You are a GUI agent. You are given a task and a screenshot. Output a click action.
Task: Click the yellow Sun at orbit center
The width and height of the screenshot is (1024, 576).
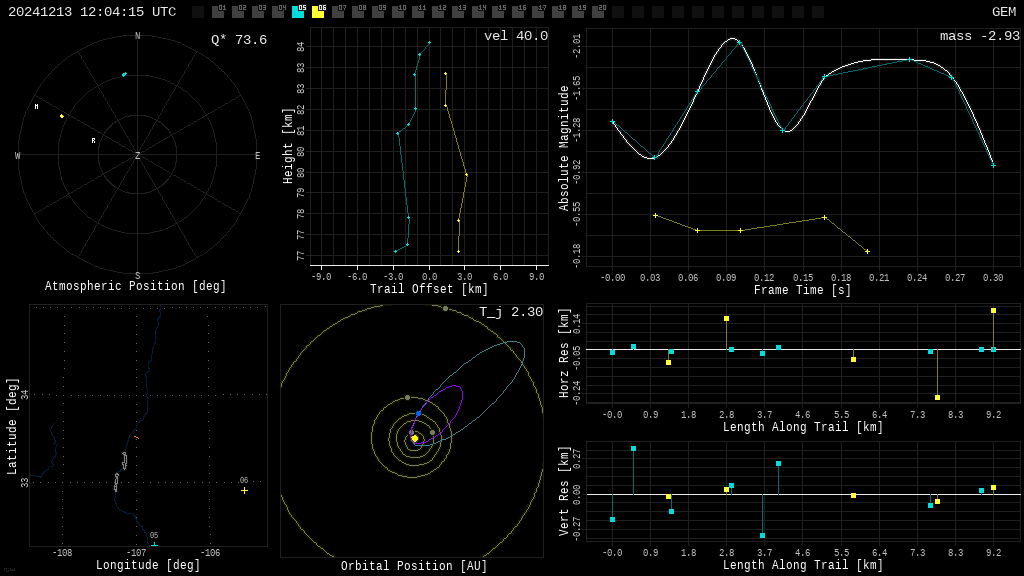(415, 438)
